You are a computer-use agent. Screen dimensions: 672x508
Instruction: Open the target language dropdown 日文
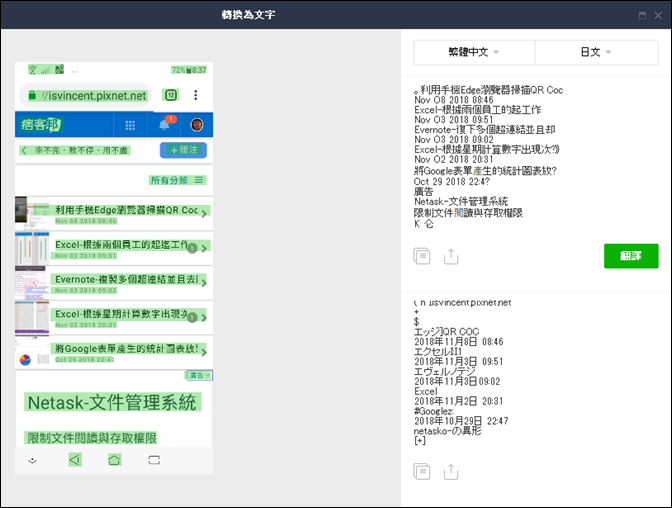(x=597, y=52)
